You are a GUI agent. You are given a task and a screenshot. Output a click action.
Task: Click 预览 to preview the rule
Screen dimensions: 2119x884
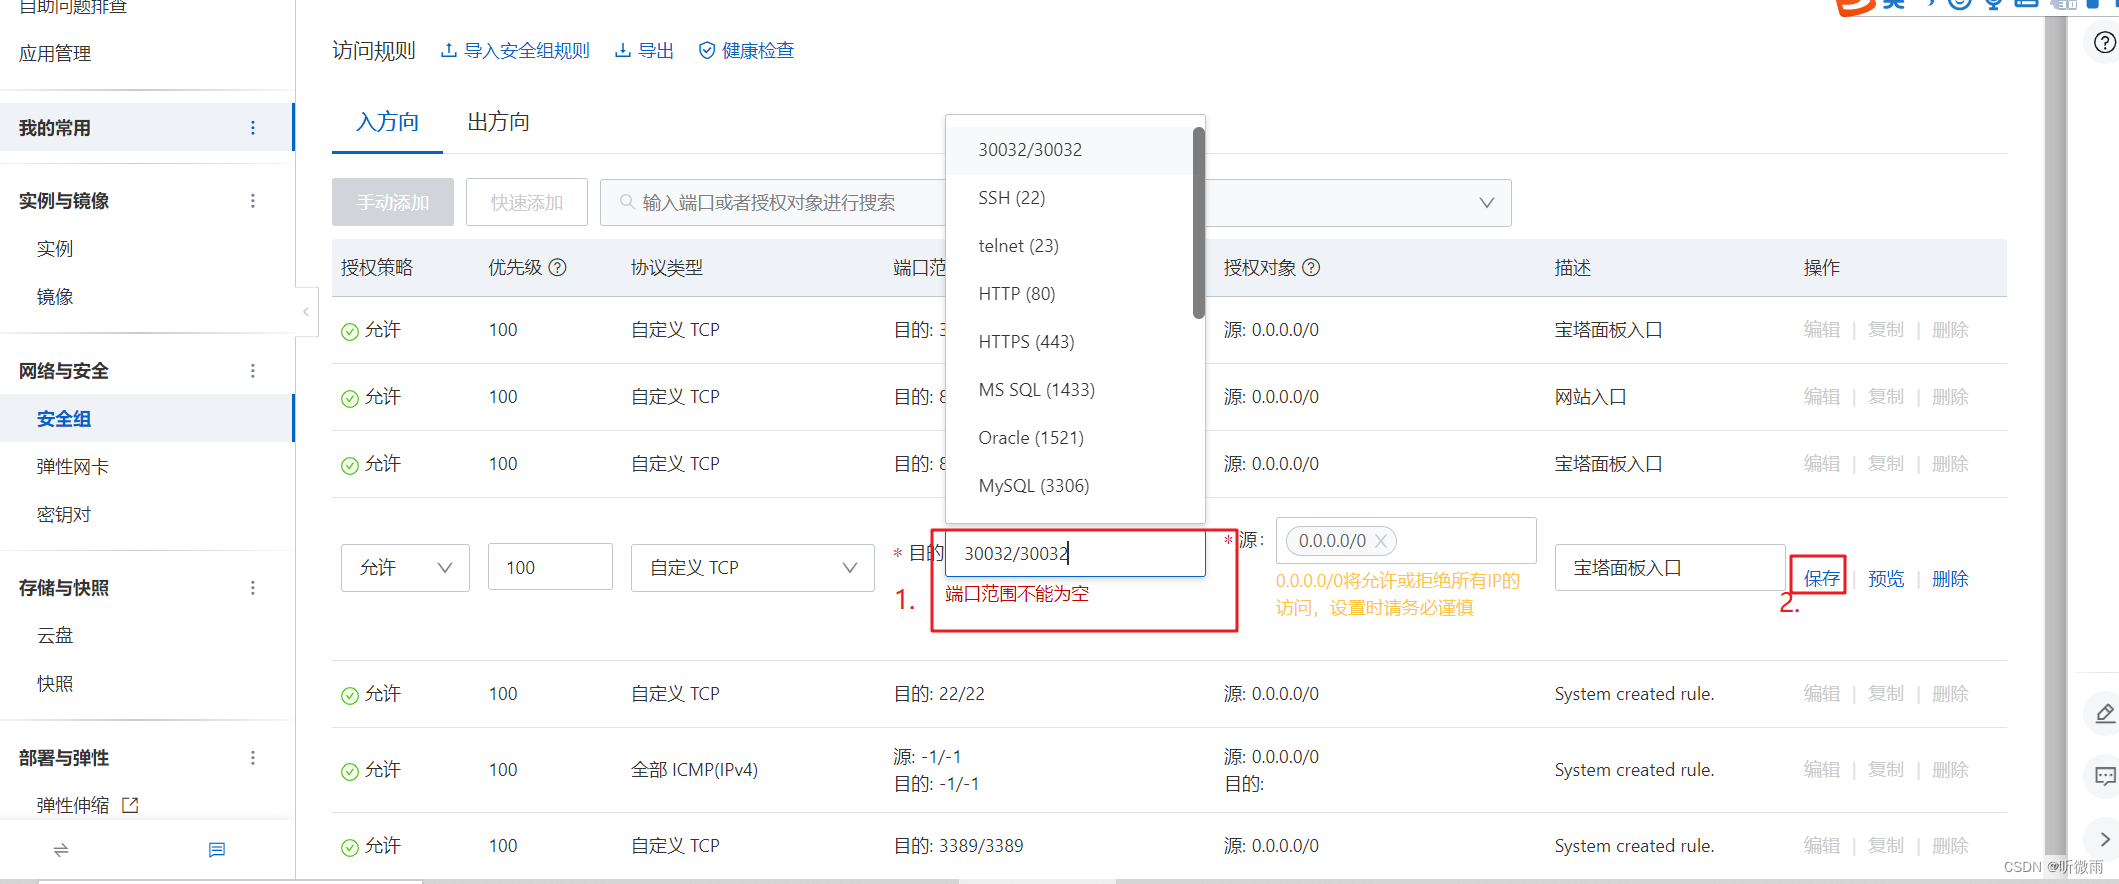tap(1886, 579)
